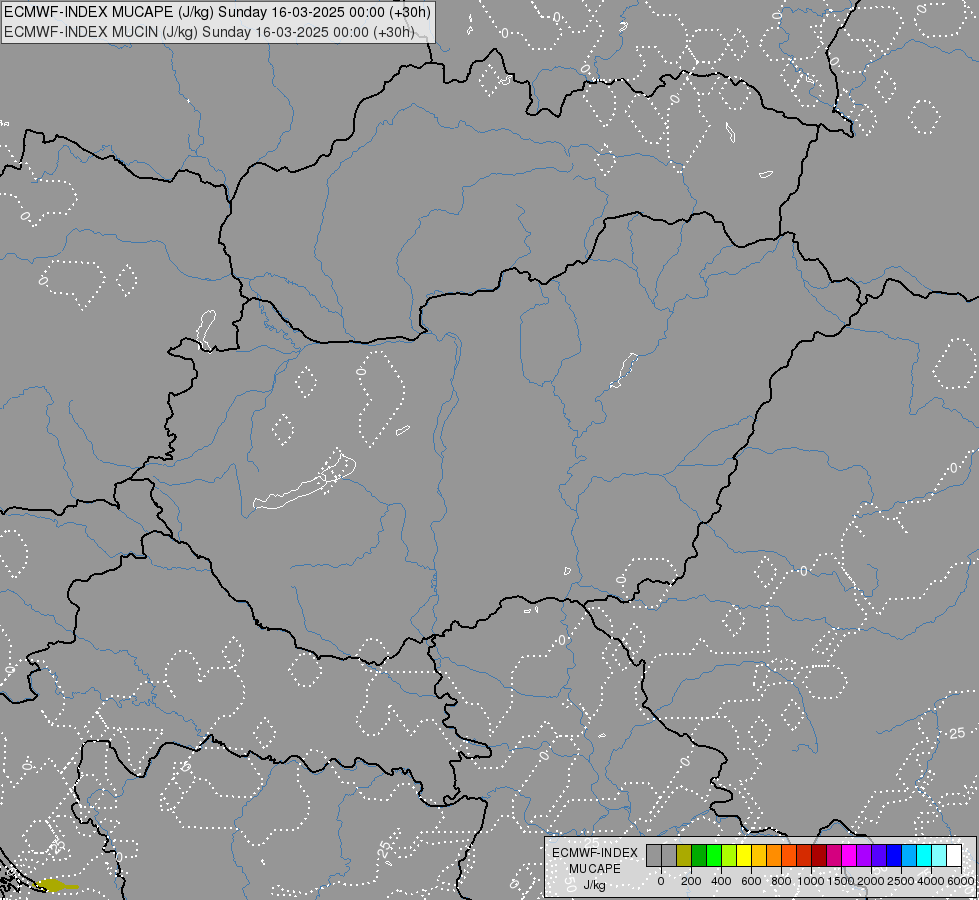Select the pure yellow legend swatch
This screenshot has height=900, width=979.
[x=744, y=855]
